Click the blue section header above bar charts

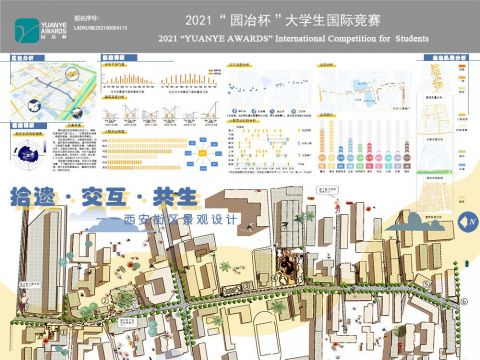tap(119, 58)
